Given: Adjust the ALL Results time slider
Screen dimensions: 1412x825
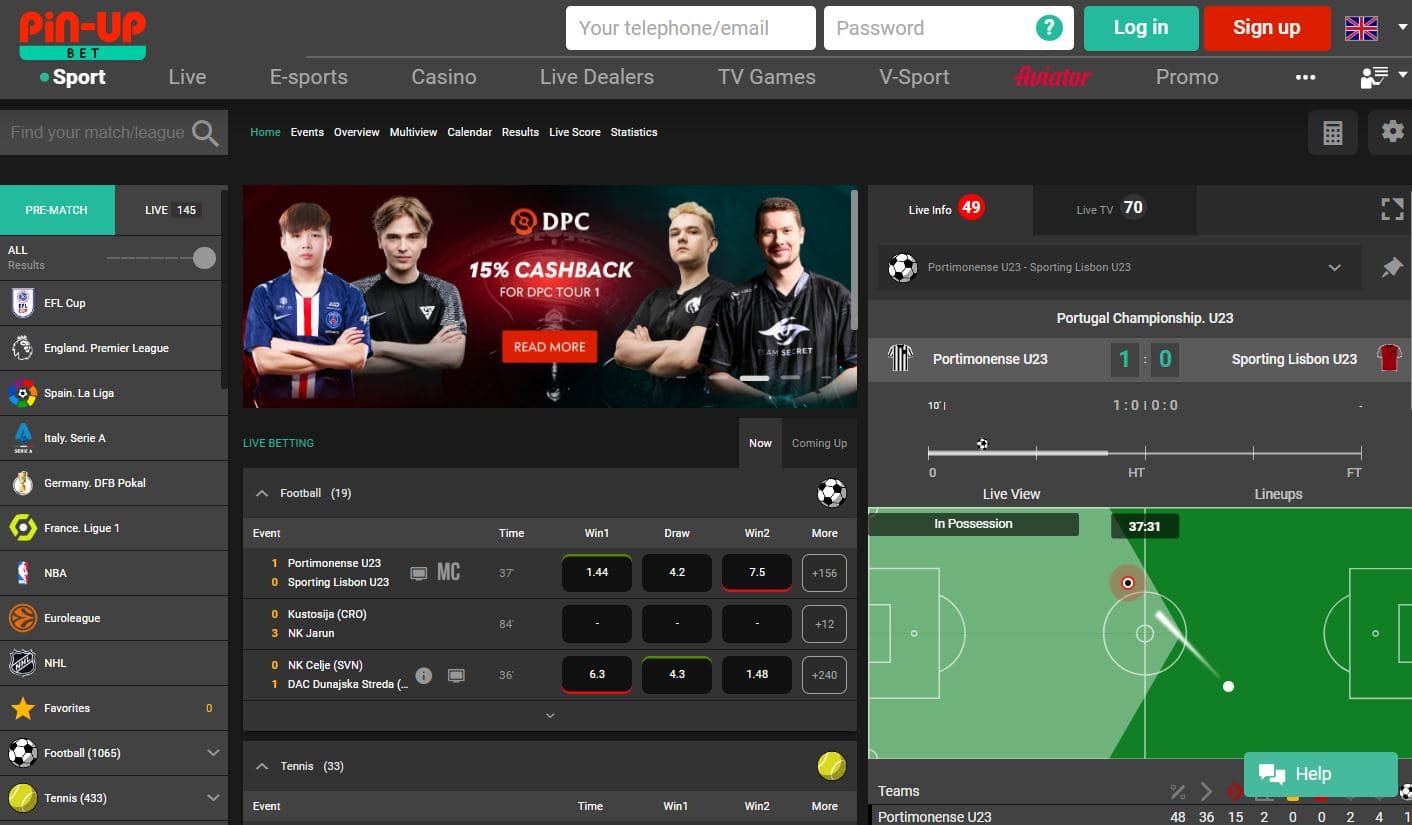Looking at the screenshot, I should pos(204,258).
